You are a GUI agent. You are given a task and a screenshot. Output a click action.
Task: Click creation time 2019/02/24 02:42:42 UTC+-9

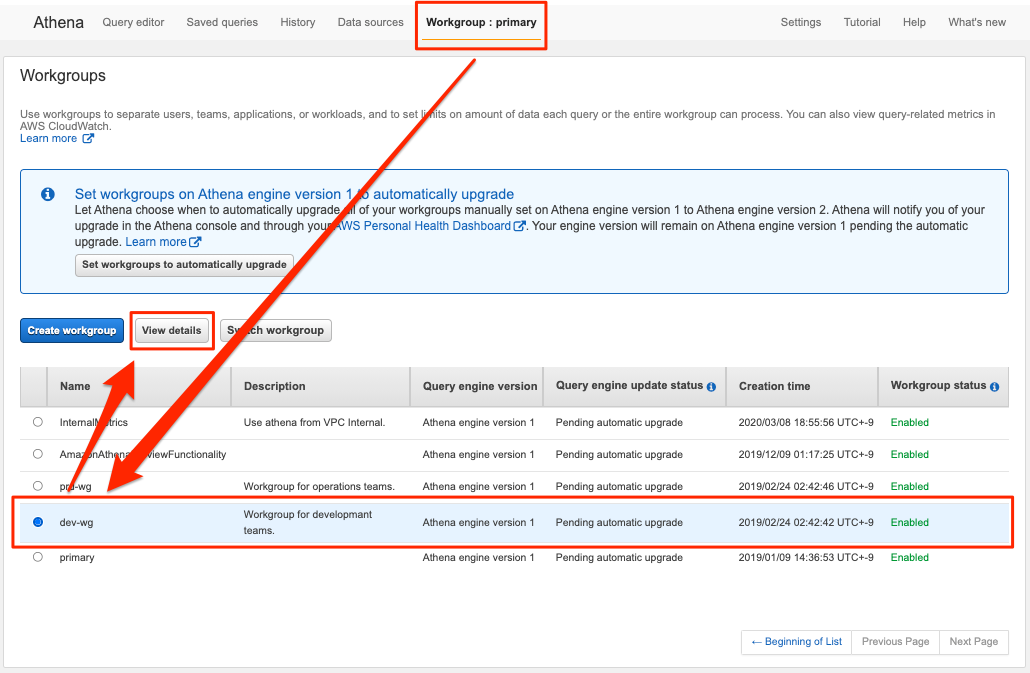tap(806, 523)
